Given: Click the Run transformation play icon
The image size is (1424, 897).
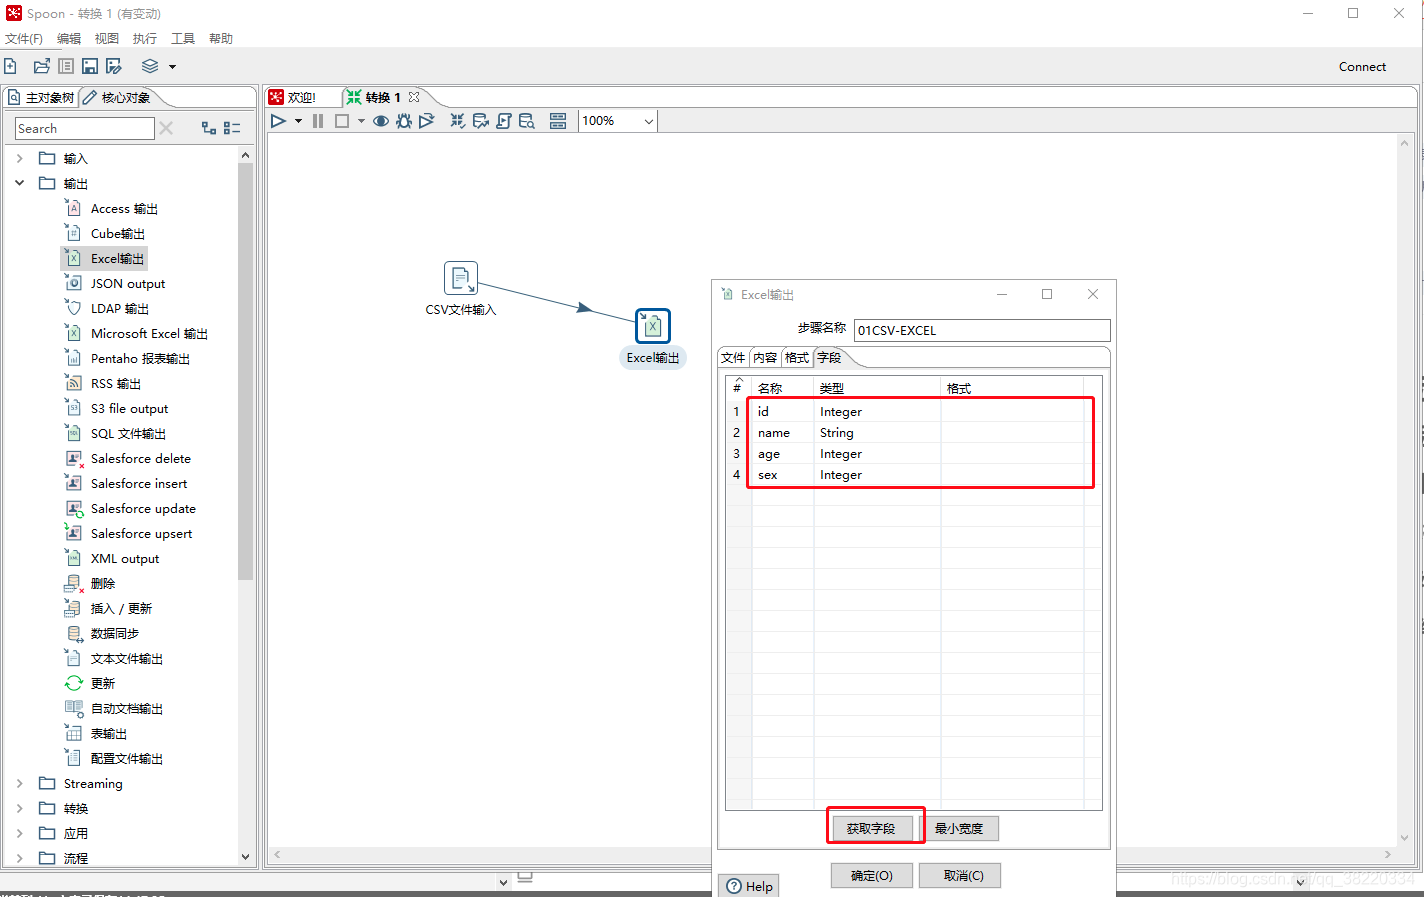Looking at the screenshot, I should pyautogui.click(x=278, y=121).
